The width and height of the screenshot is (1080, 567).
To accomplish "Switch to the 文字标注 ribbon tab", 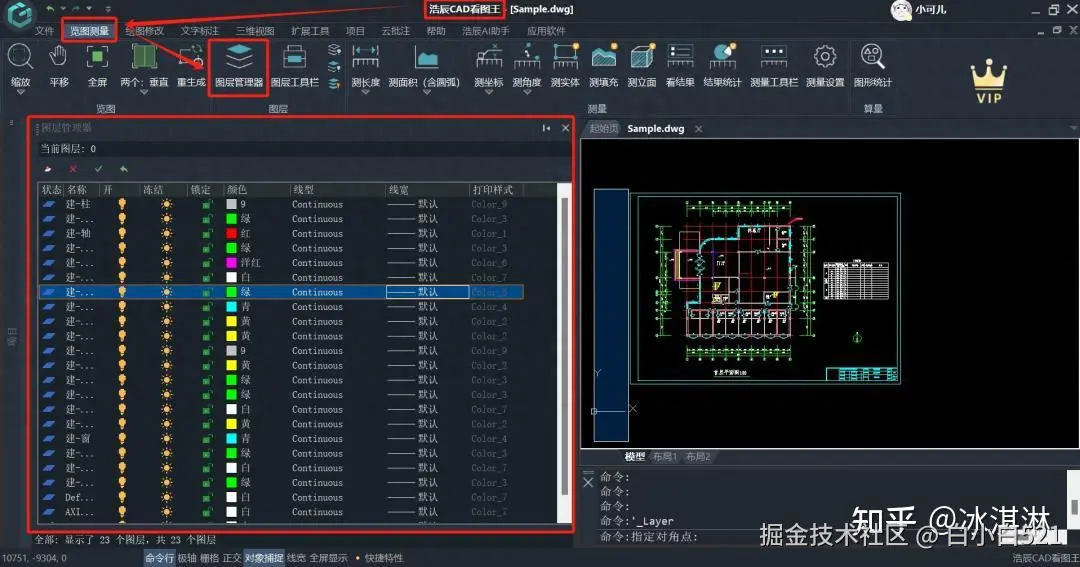I will click(200, 31).
